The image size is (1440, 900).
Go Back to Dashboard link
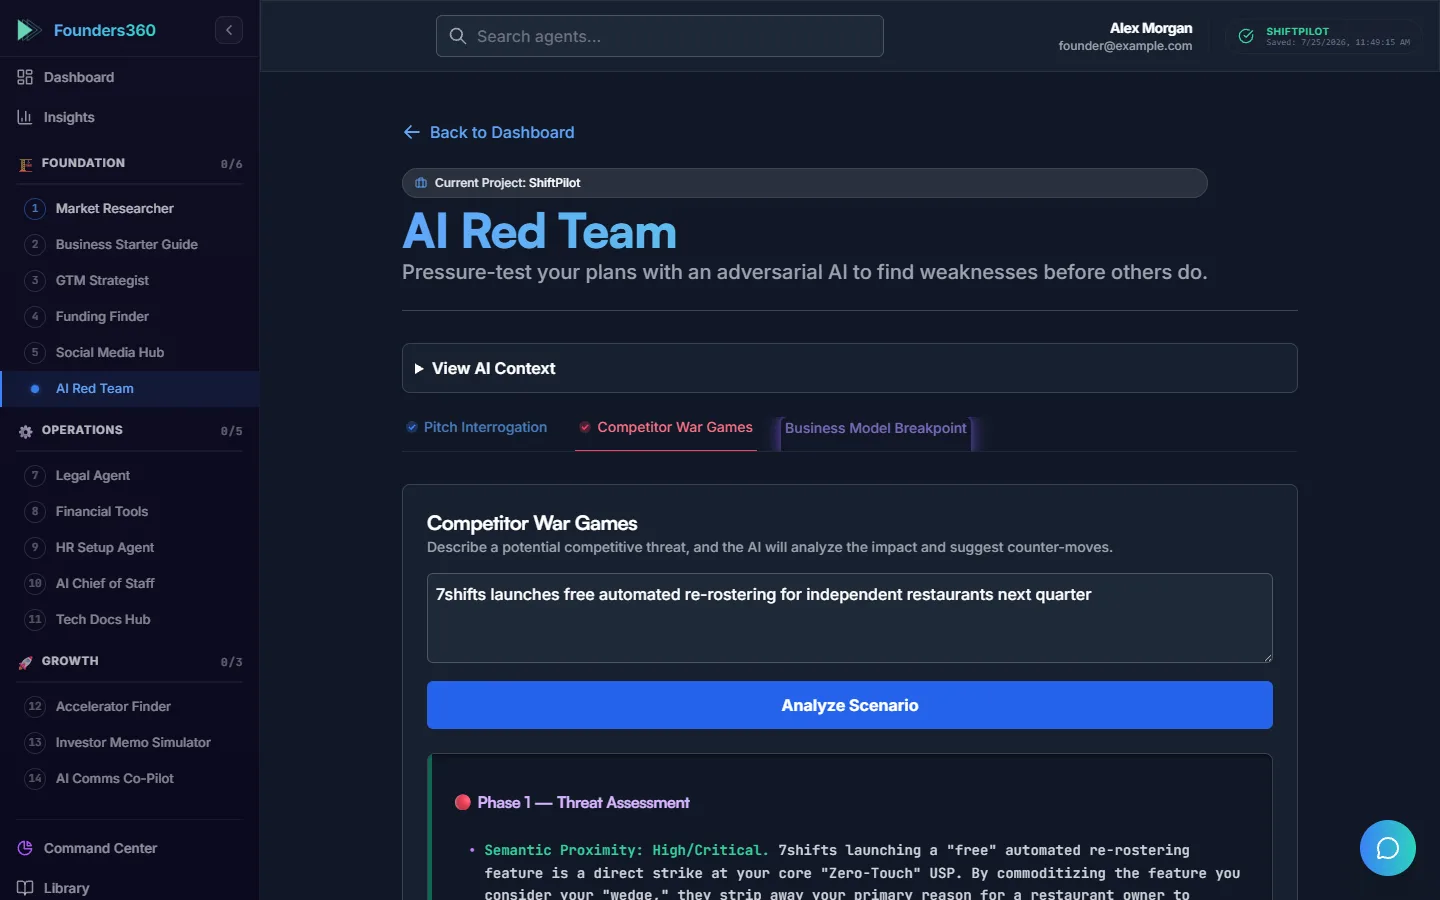[x=488, y=132]
